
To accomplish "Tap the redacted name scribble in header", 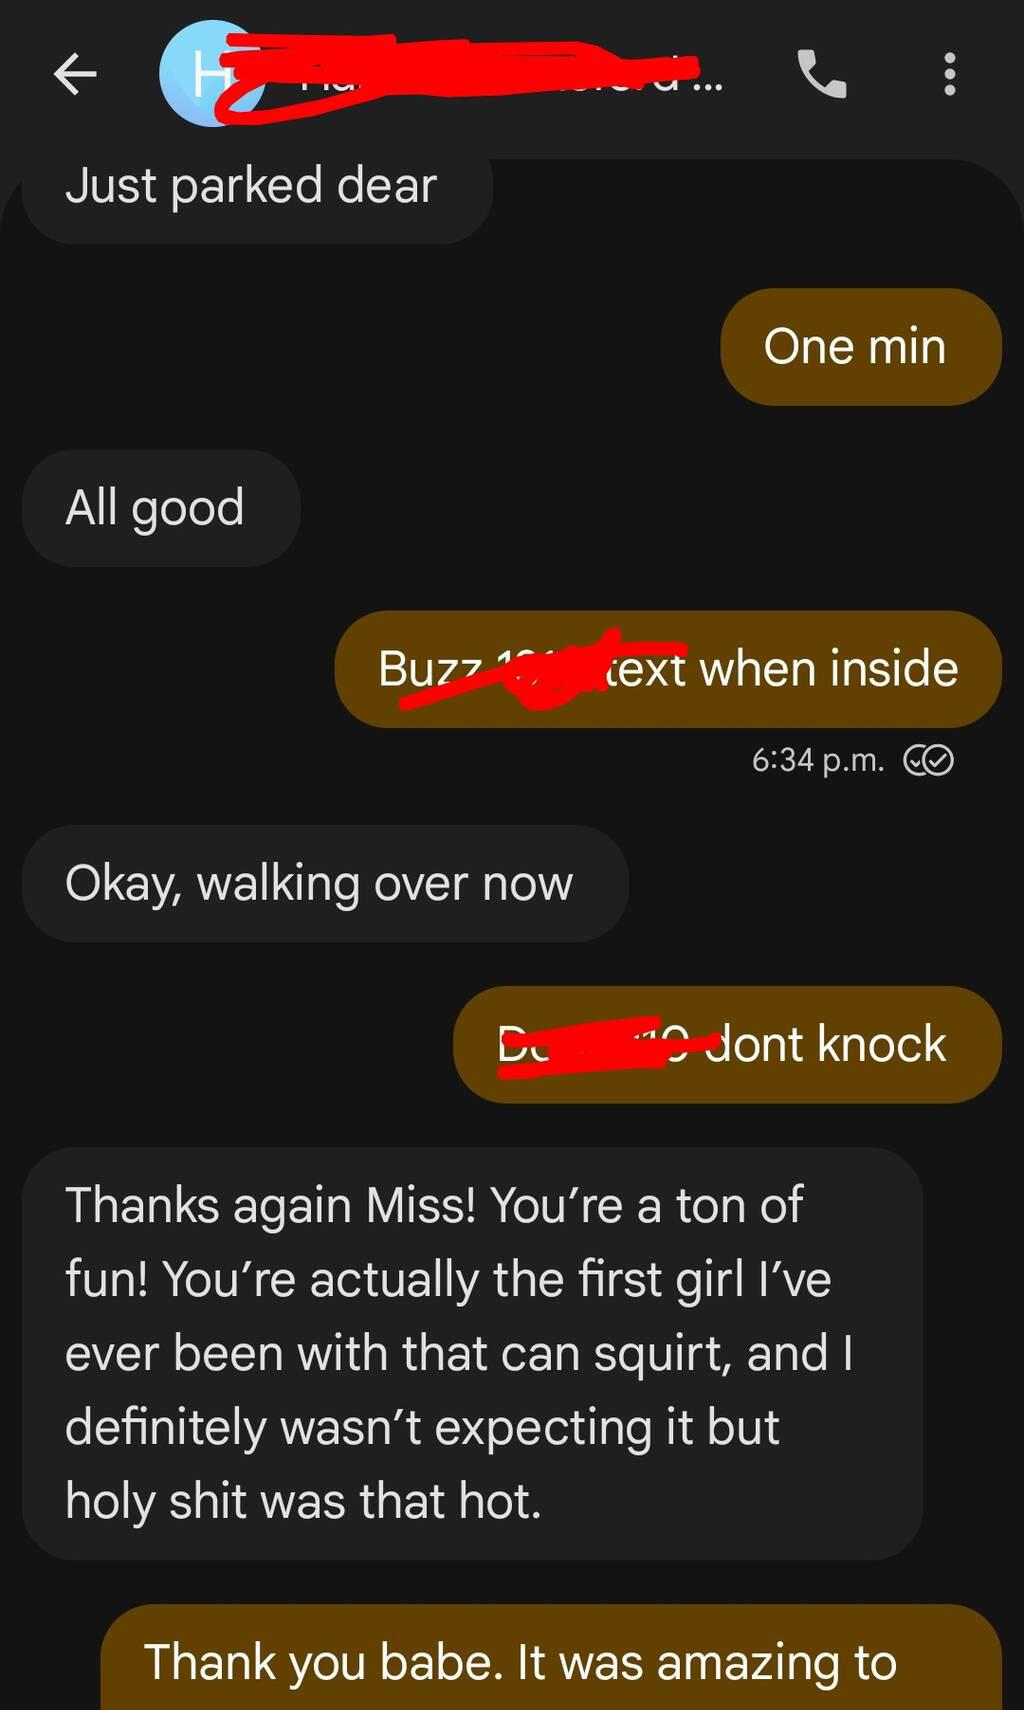I will coord(460,74).
